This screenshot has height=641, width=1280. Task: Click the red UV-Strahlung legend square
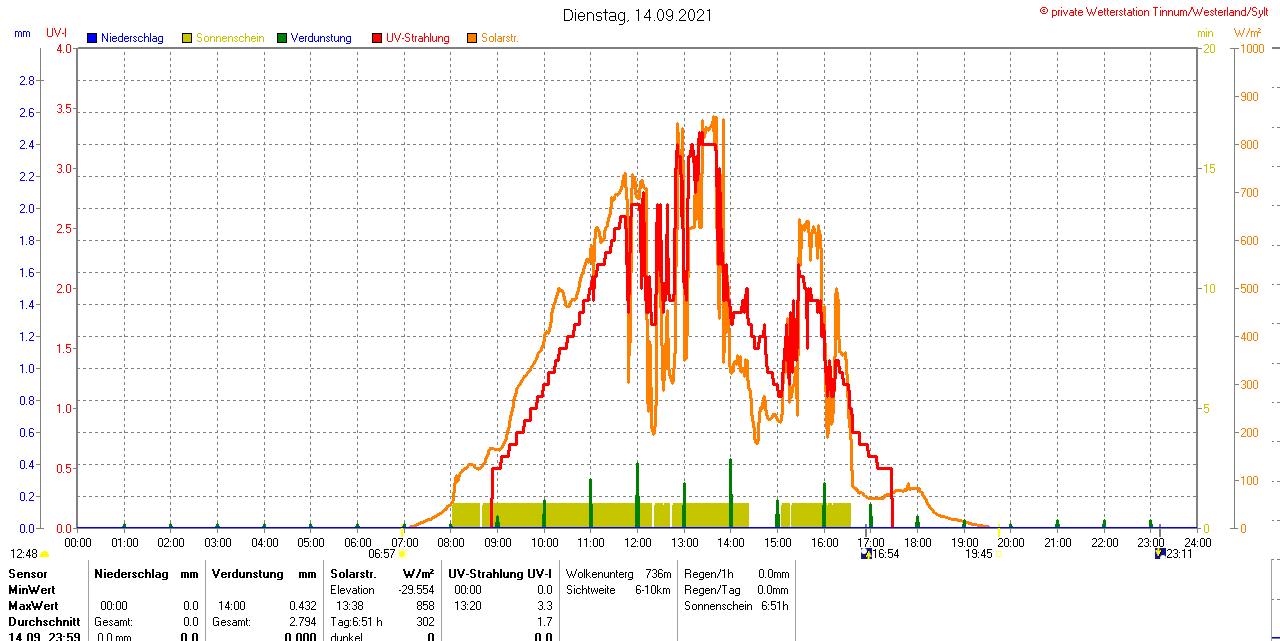tap(377, 38)
